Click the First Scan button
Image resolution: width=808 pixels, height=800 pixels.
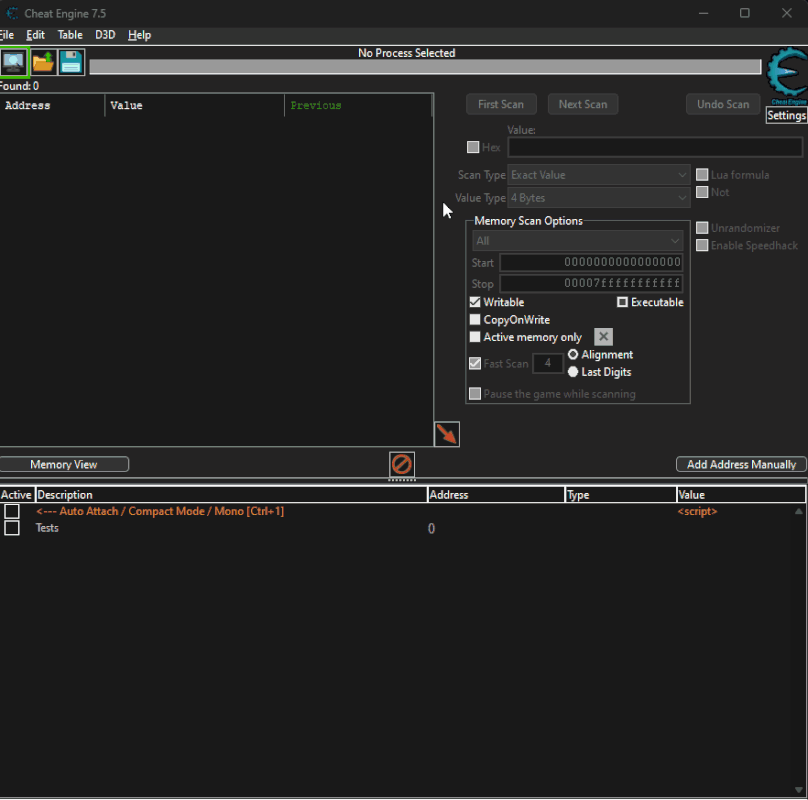pos(501,104)
